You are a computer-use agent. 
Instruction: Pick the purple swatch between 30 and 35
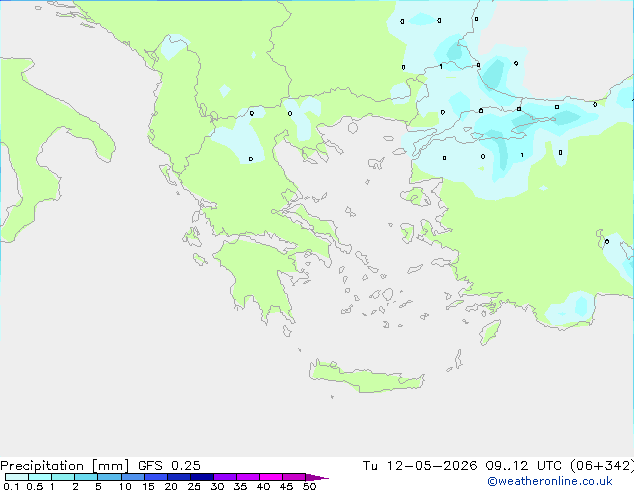coord(225,477)
